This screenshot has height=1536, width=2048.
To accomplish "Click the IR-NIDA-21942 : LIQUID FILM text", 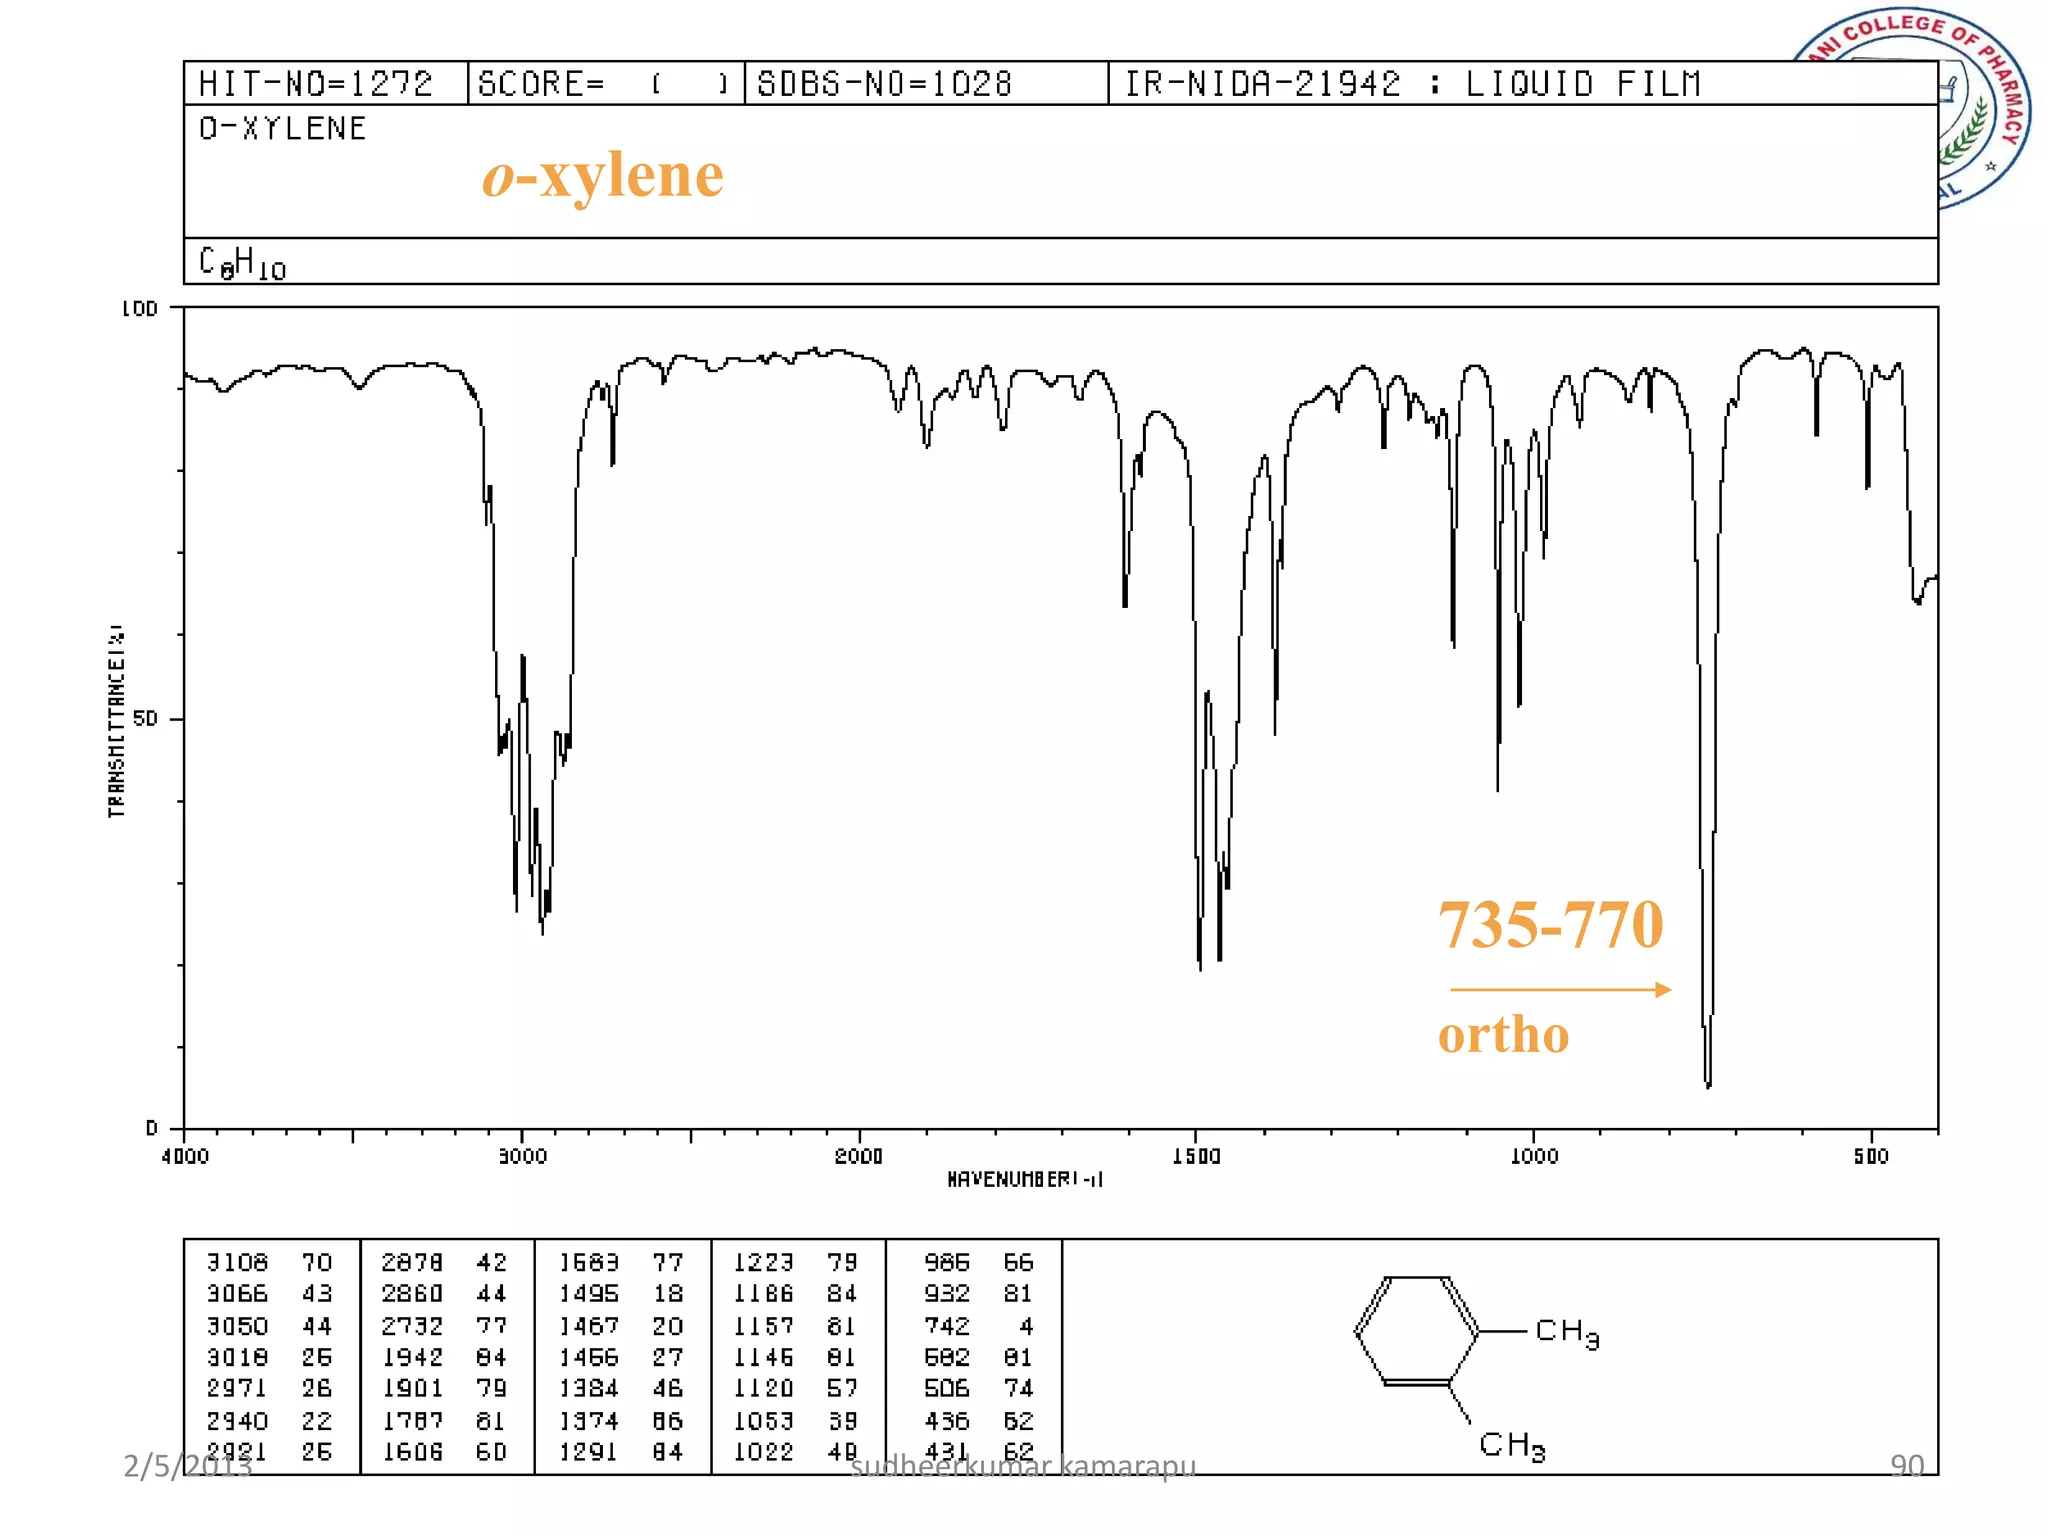I will (1413, 83).
